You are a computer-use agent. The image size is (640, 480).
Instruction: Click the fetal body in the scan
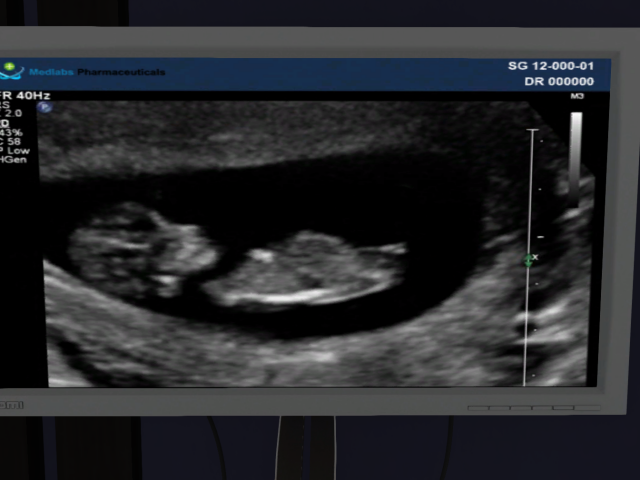305,270
